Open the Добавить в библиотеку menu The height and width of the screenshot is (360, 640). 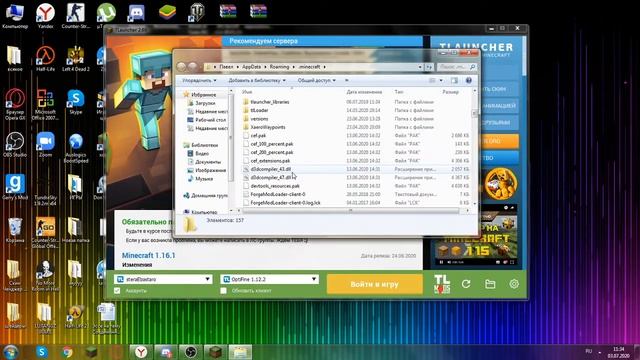coord(257,80)
